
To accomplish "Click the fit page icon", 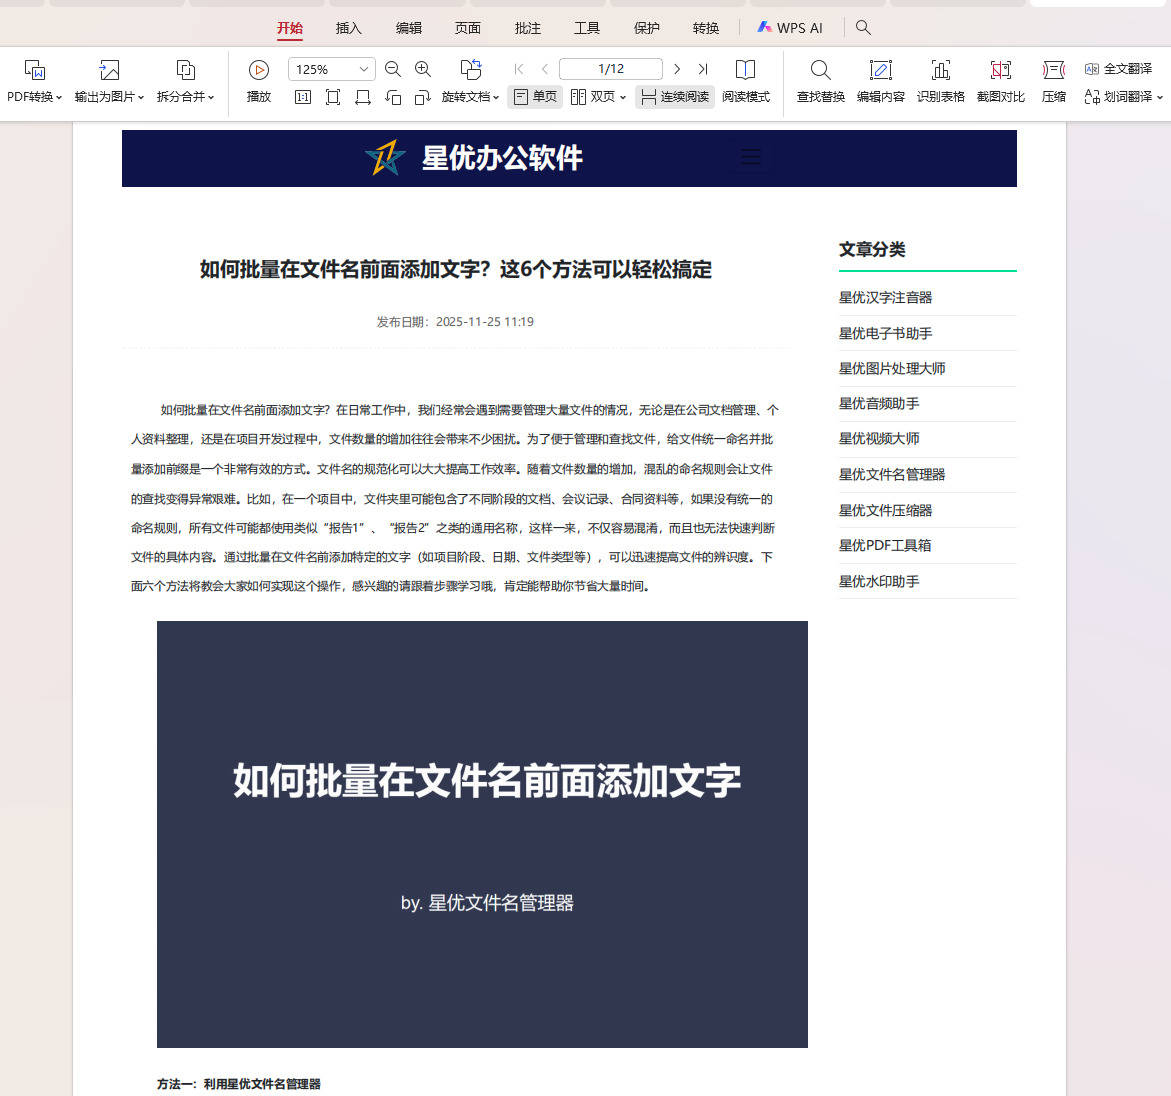I will 333,97.
